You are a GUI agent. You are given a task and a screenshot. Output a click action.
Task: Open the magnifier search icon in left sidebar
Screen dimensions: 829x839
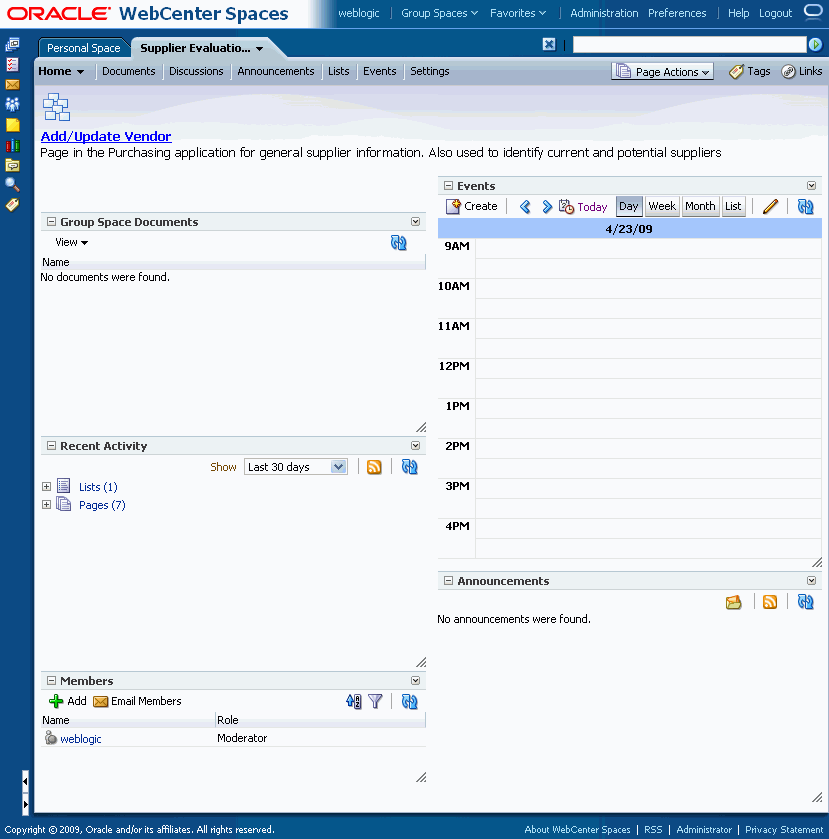pyautogui.click(x=12, y=185)
